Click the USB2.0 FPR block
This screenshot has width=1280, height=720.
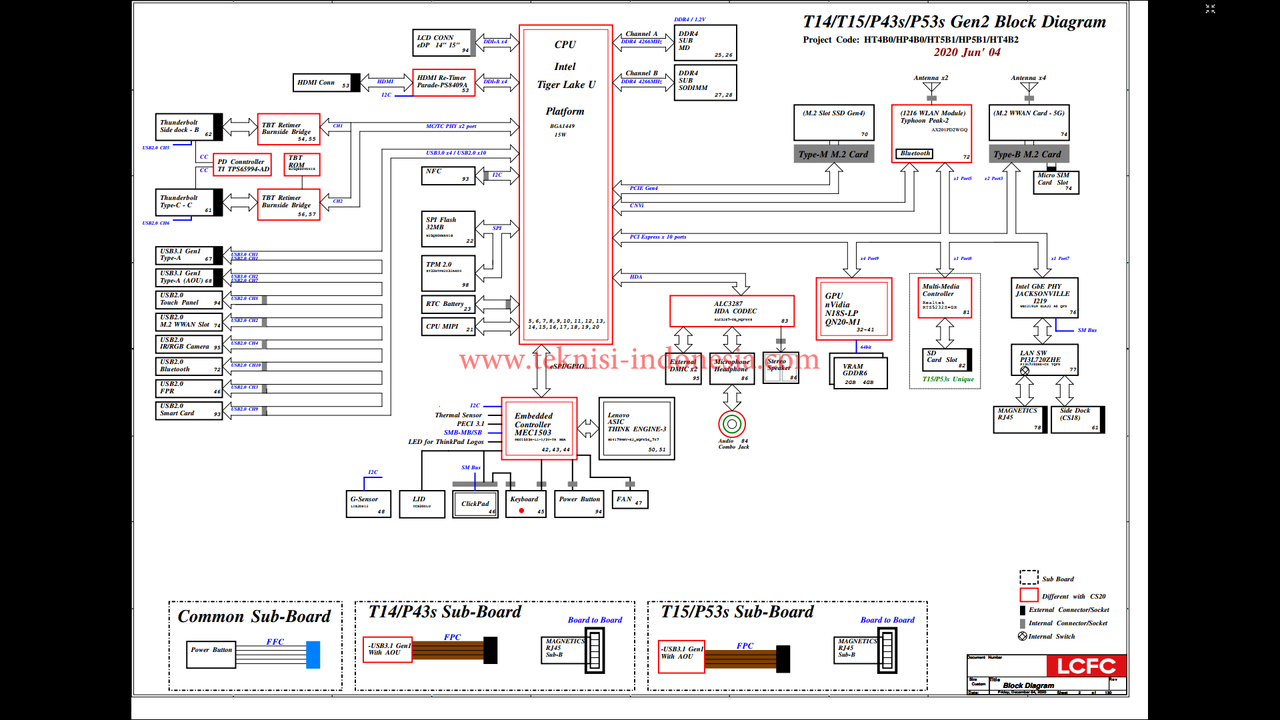190,387
